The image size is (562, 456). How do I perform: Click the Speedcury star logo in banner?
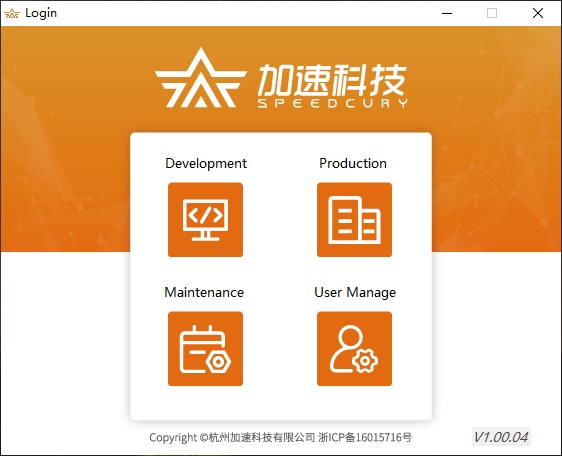pyautogui.click(x=201, y=77)
